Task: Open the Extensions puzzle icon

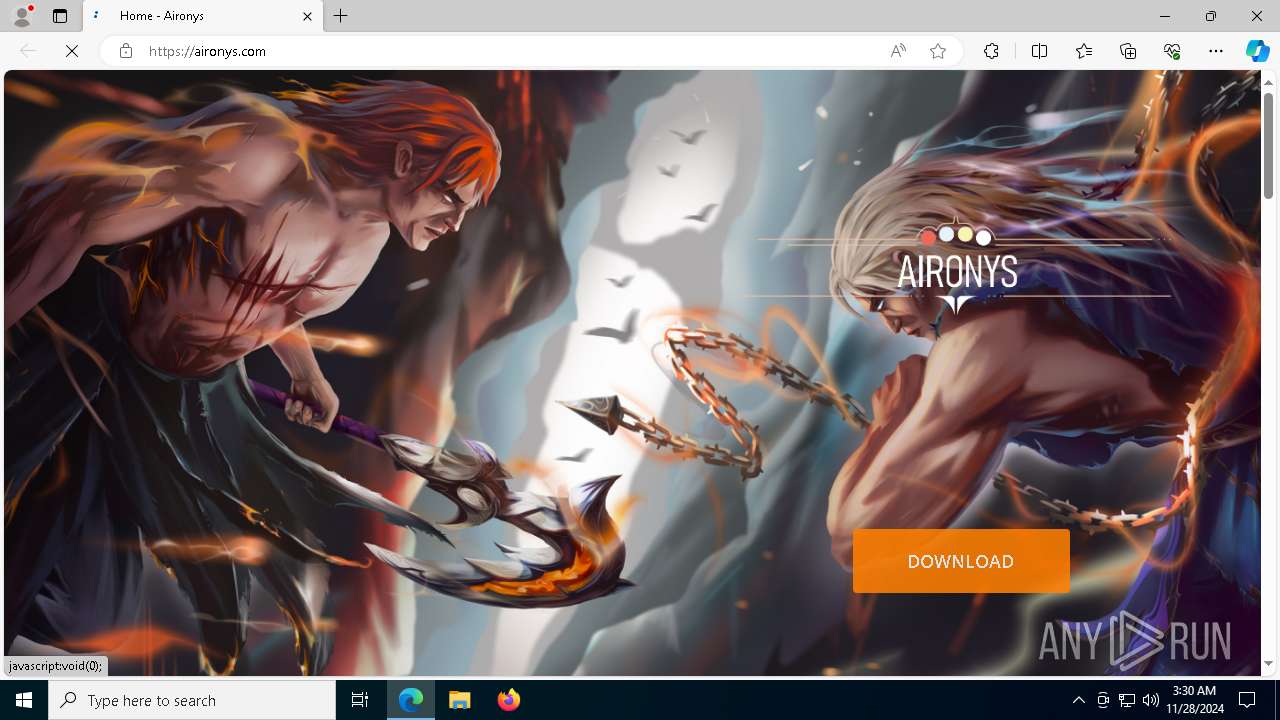Action: (991, 51)
